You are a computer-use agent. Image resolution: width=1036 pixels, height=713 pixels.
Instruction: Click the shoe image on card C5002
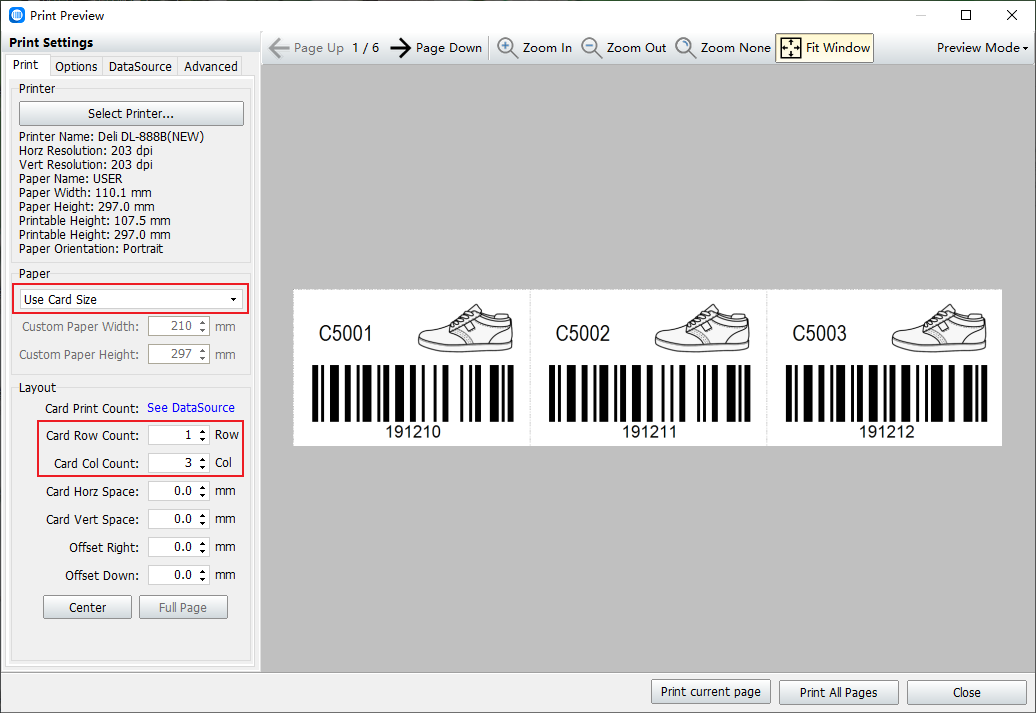click(x=702, y=328)
